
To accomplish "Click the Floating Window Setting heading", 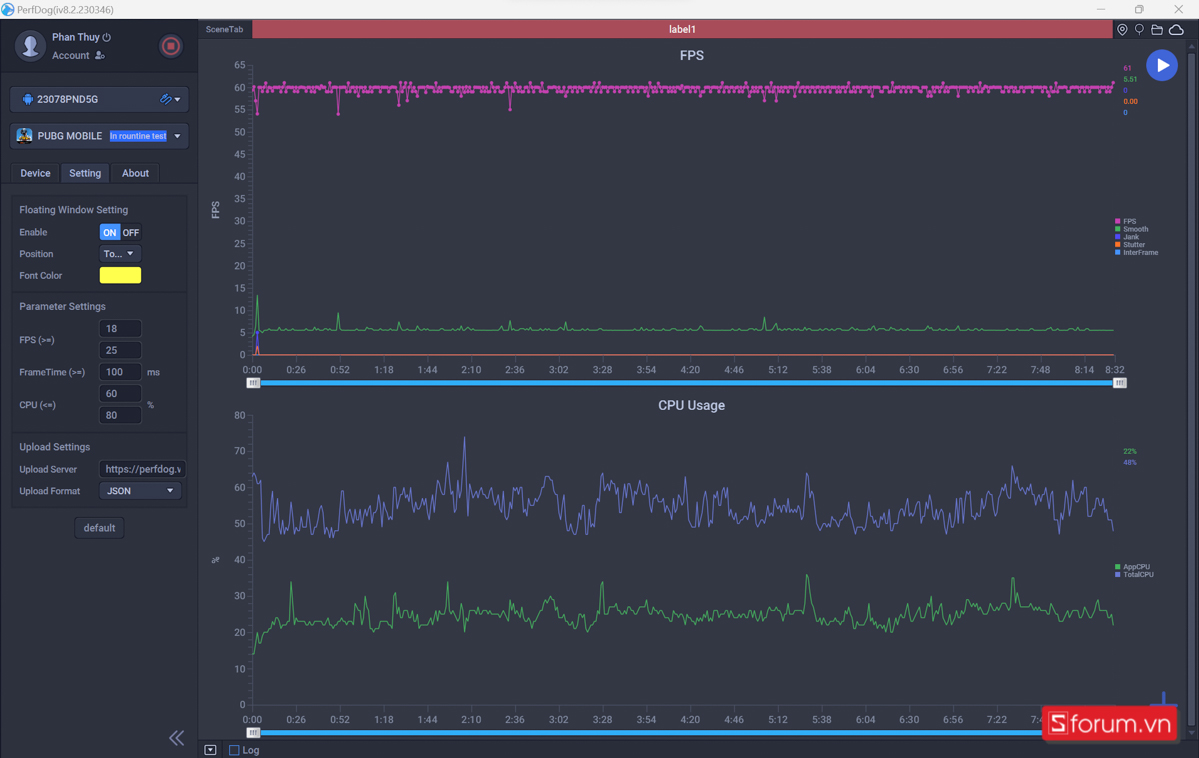I will click(73, 210).
